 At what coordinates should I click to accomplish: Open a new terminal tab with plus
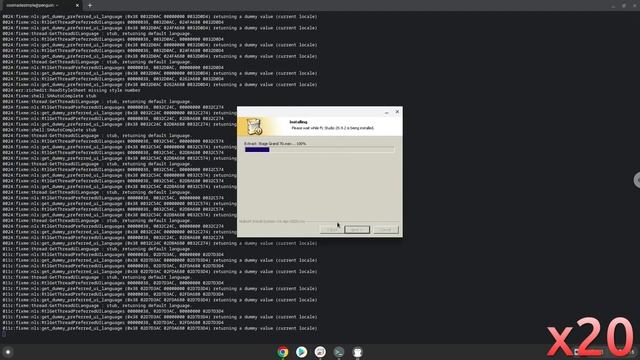[x=90, y=5]
